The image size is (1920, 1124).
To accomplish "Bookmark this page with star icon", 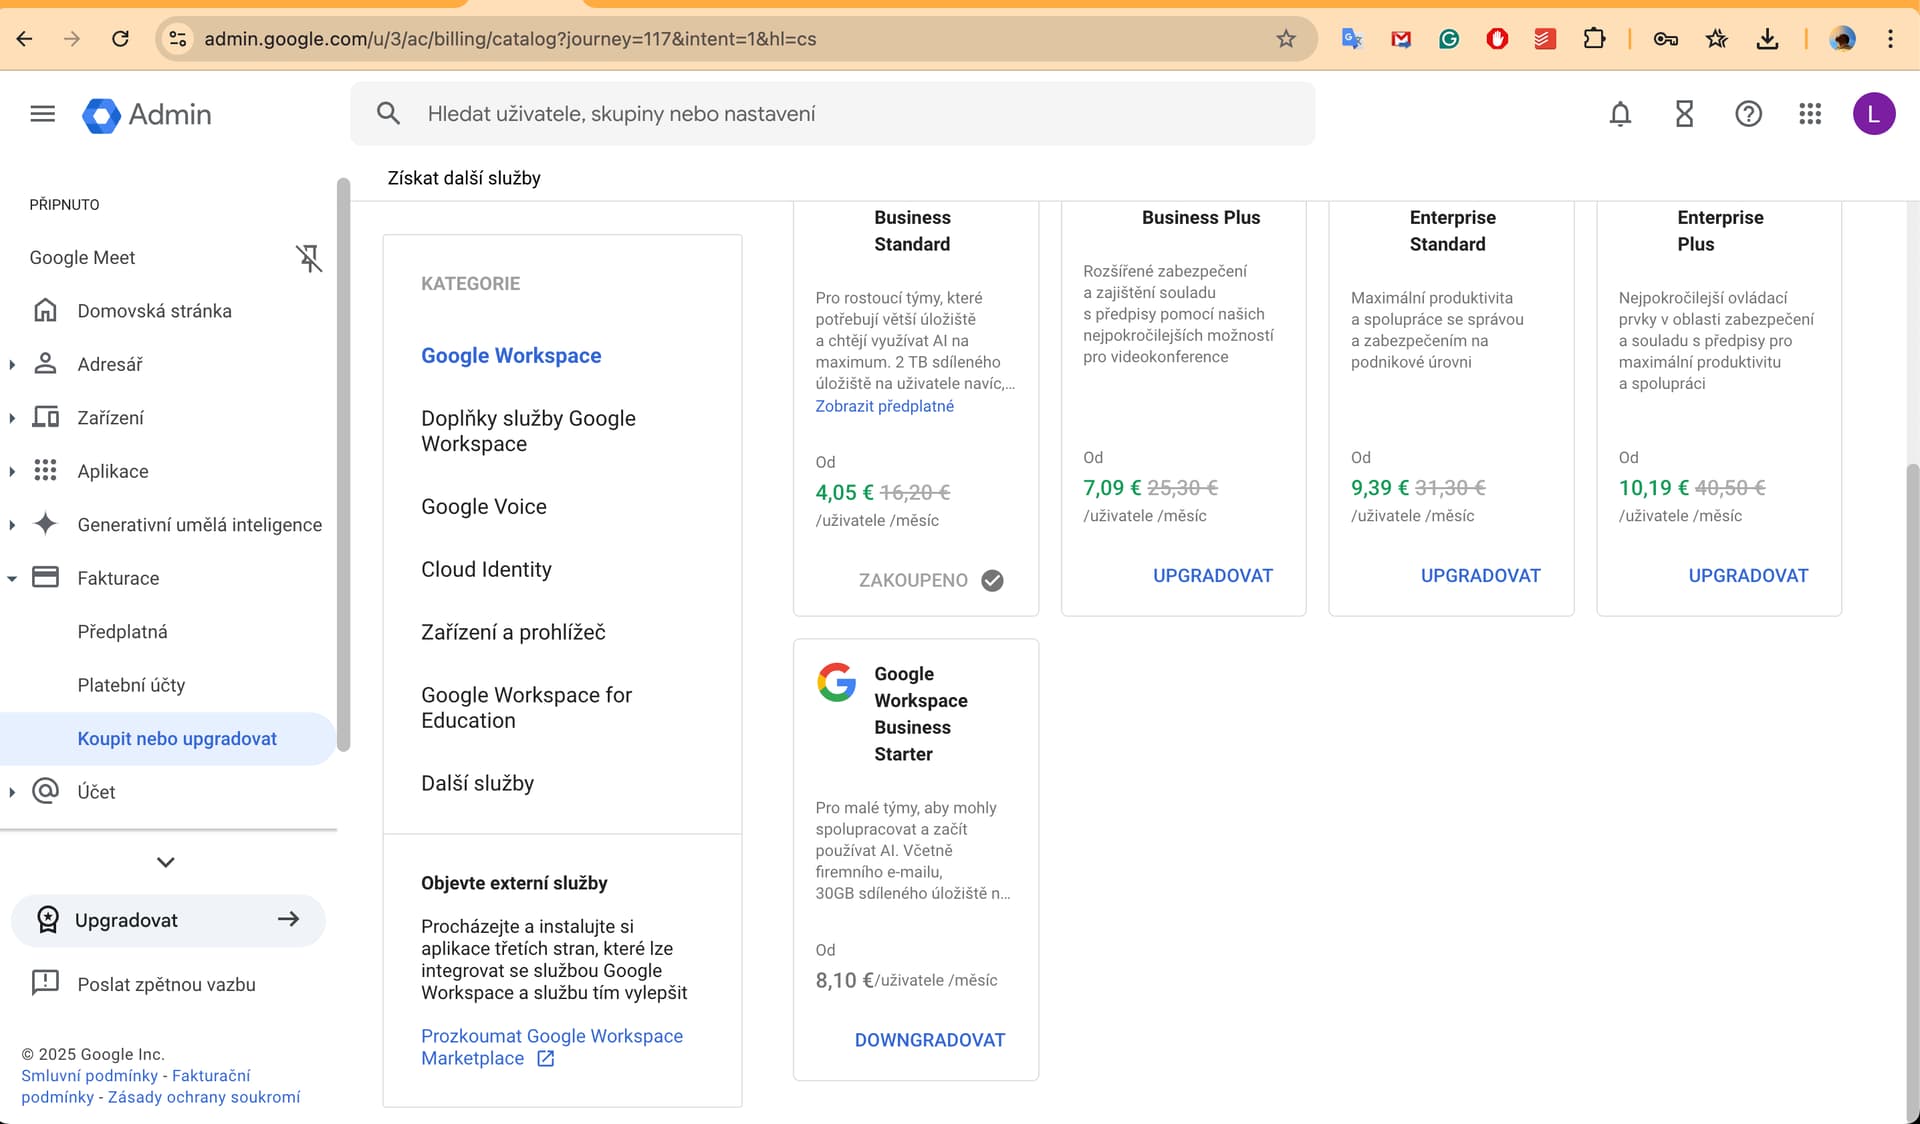I will (x=1286, y=39).
